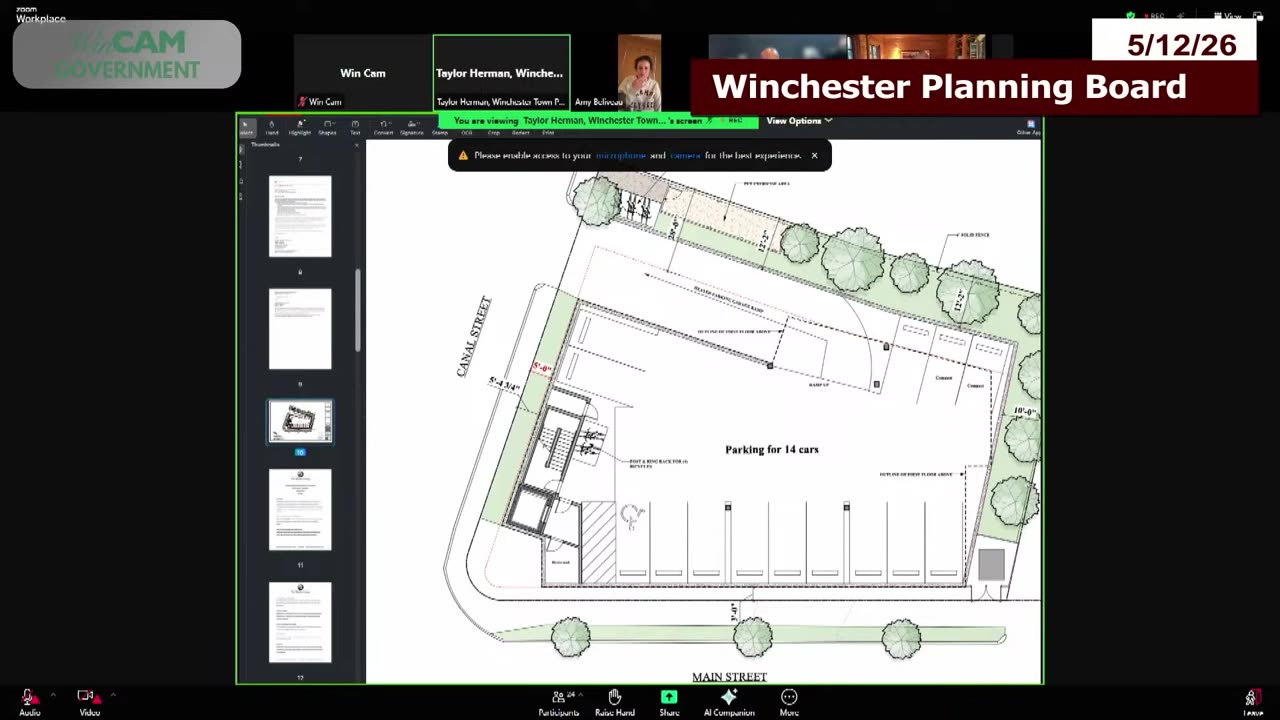
Task: Click the 'You are viewing Taylor Herman' banner
Action: click(598, 121)
